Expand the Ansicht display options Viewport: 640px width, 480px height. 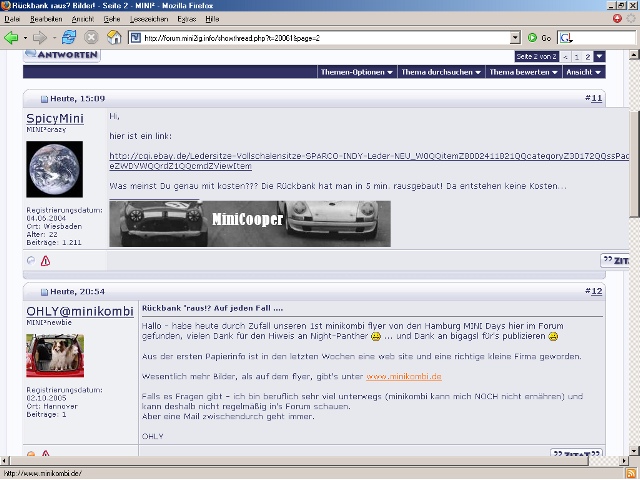click(x=583, y=72)
